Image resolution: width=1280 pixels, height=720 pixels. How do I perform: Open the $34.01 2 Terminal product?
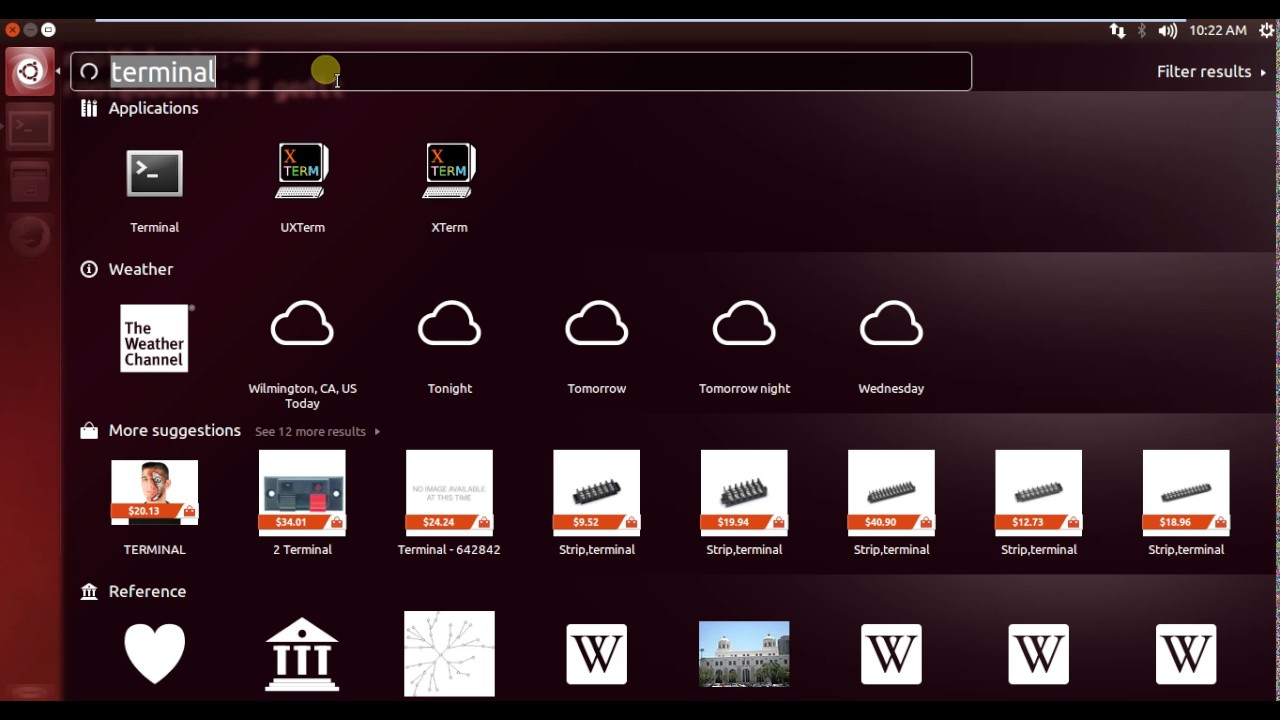pyautogui.click(x=302, y=491)
